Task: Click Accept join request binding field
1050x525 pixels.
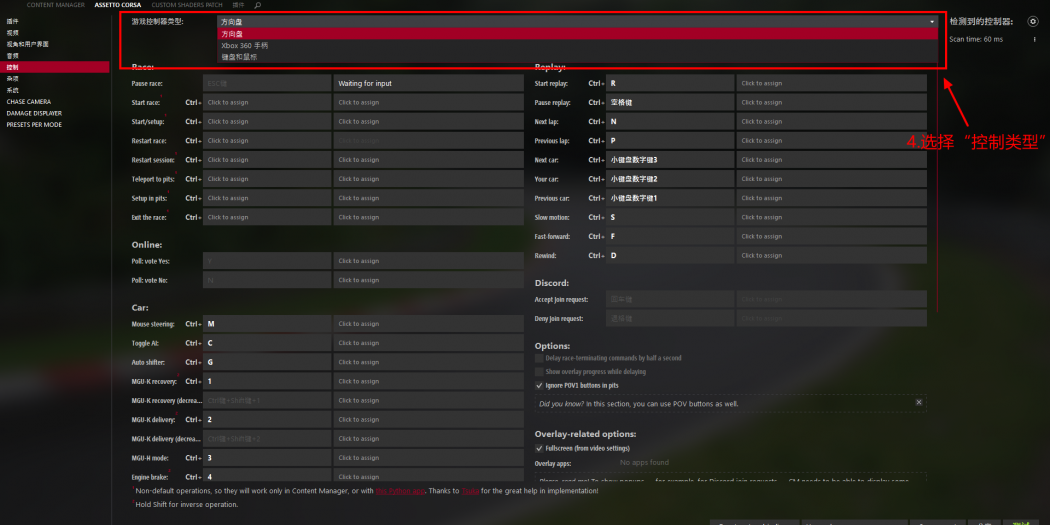Action: [670, 299]
